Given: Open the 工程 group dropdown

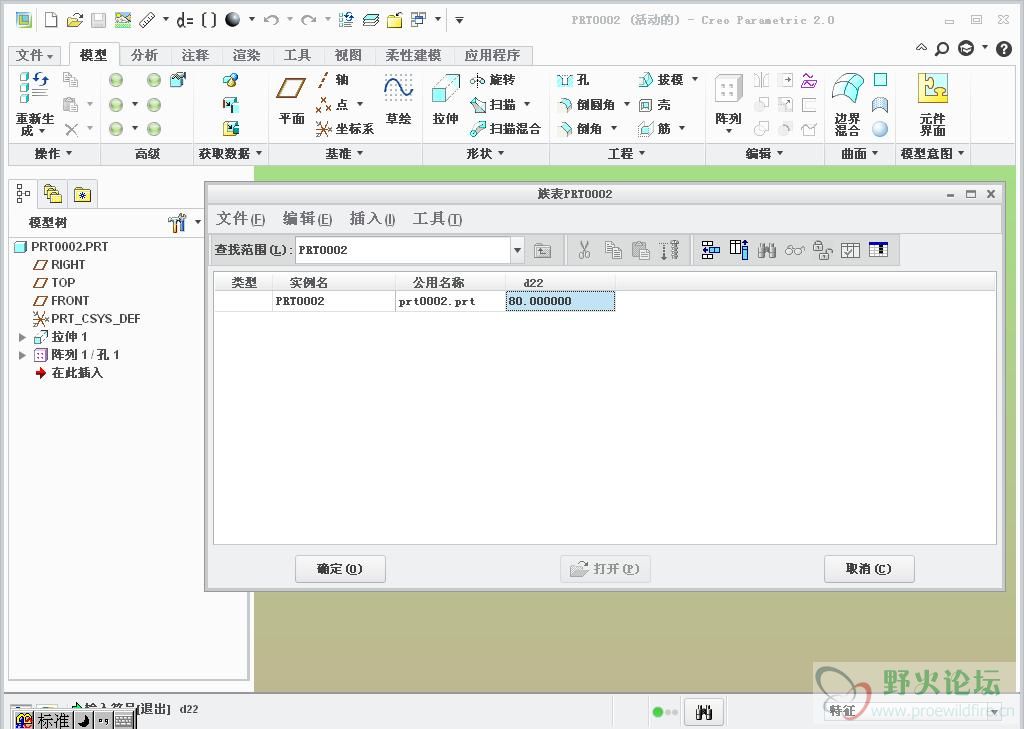Looking at the screenshot, I should point(626,154).
